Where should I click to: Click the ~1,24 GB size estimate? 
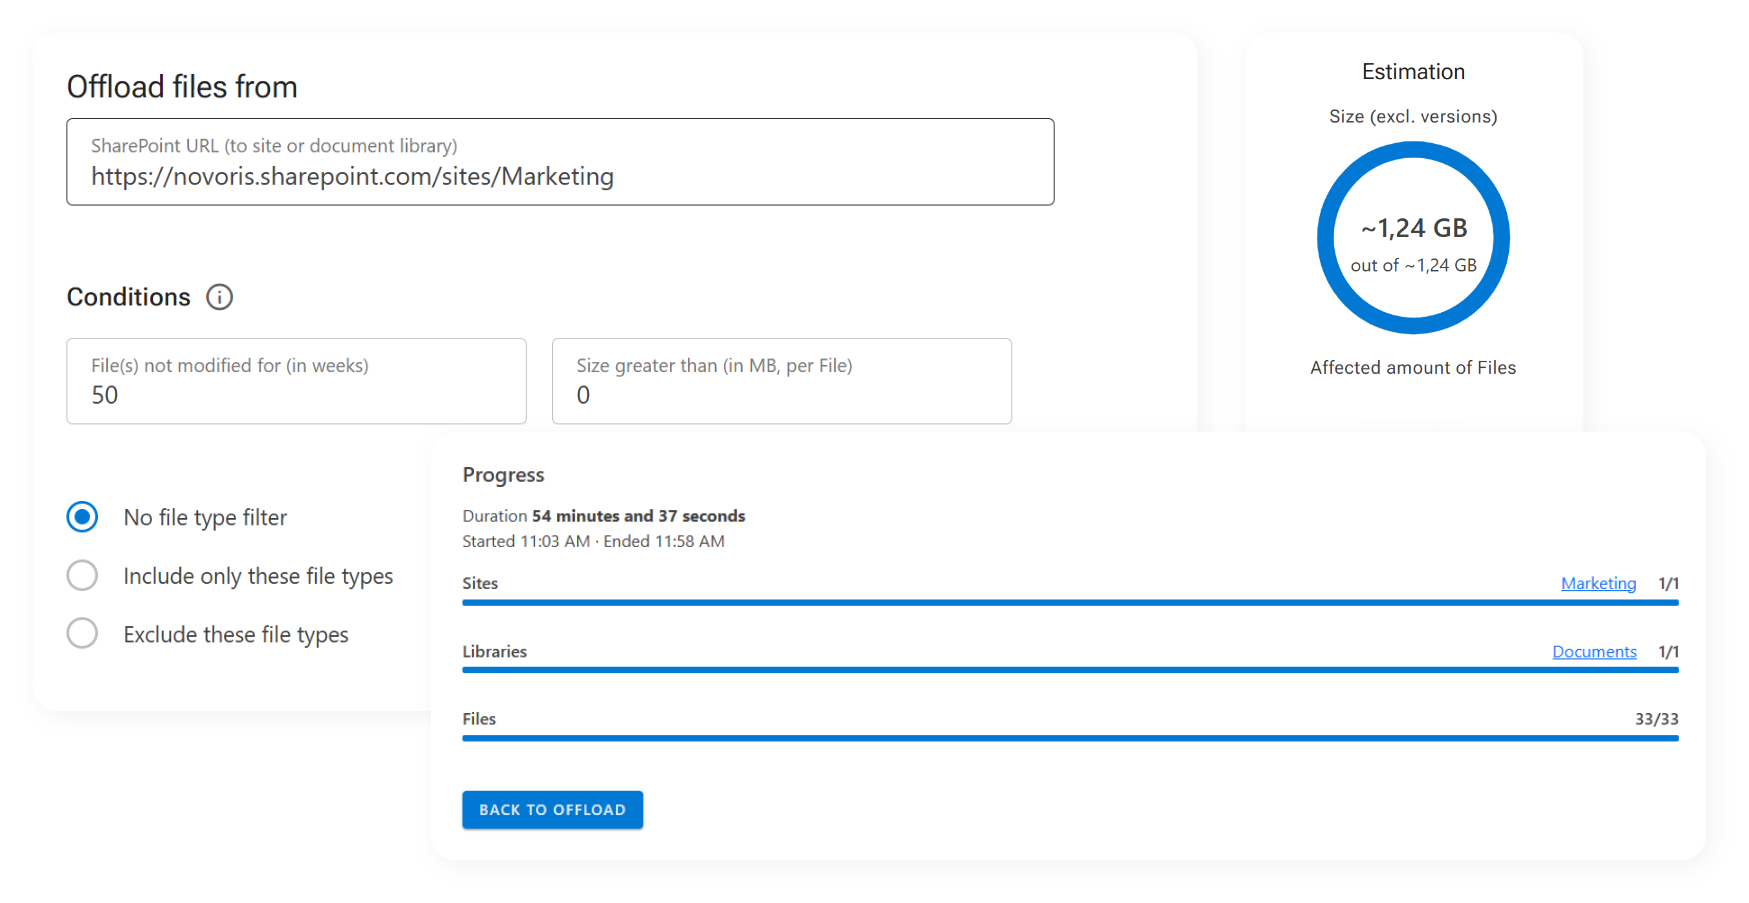(x=1413, y=228)
